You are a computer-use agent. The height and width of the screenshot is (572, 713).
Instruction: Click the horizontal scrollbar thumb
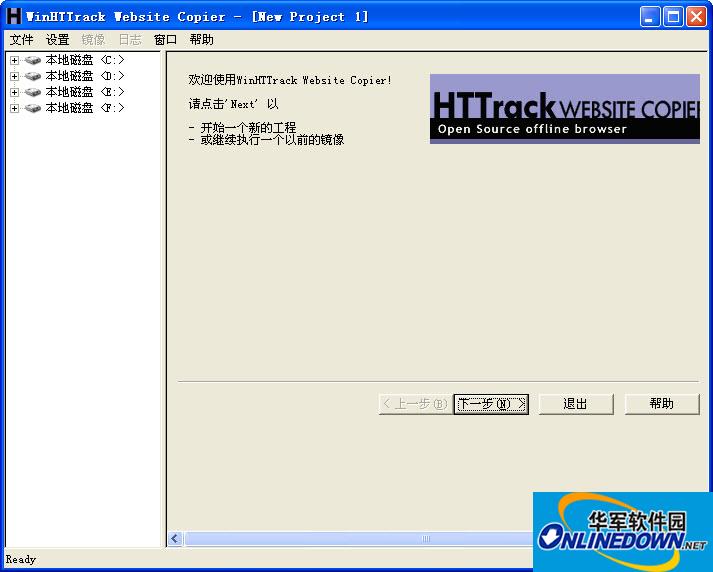359,539
